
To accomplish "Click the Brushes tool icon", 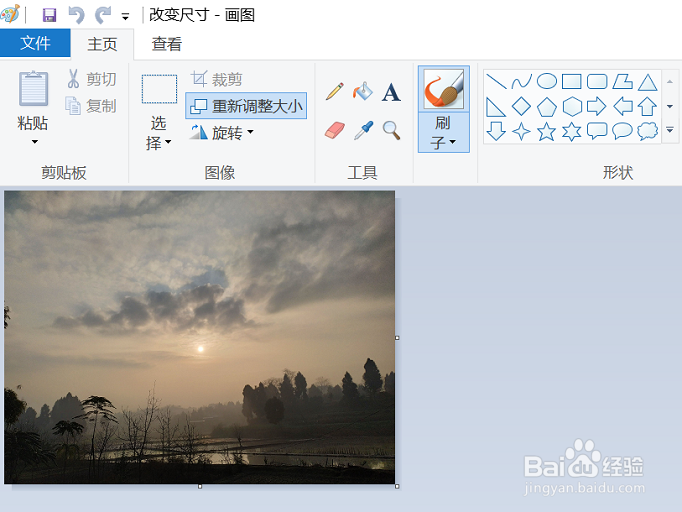I will pyautogui.click(x=444, y=89).
